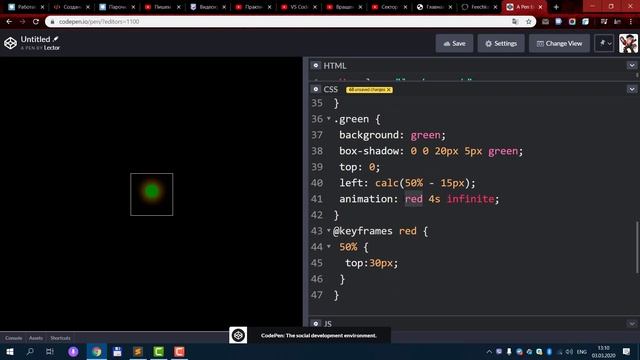Viewport: 640px width, 360px height.
Task: Open Chrome from taskbar
Action: pos(97,351)
